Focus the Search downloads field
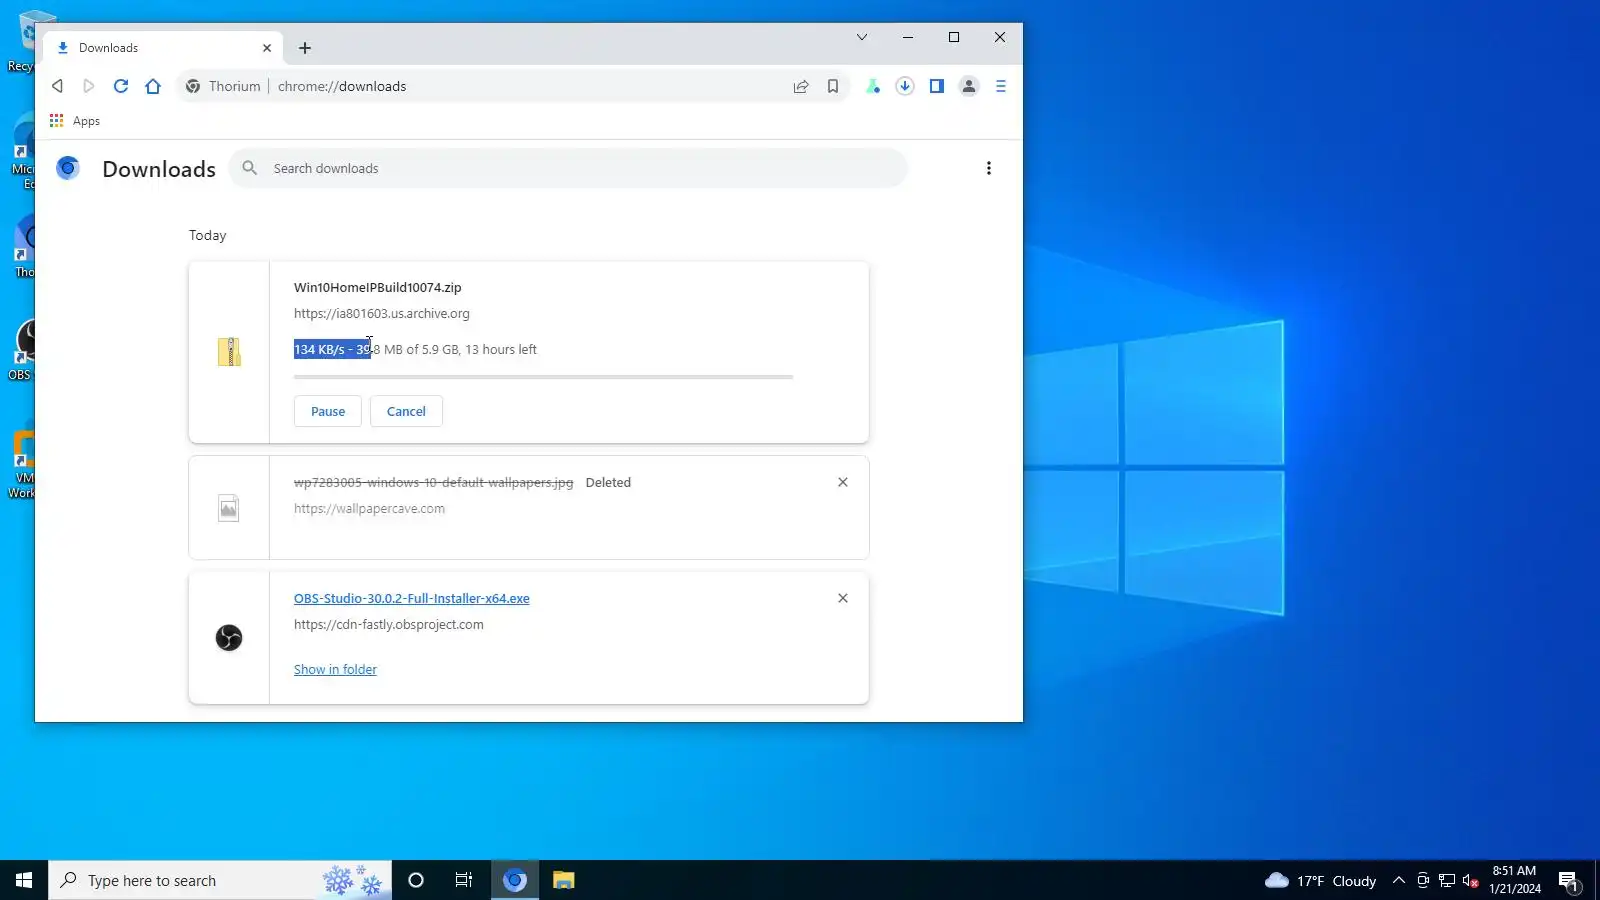This screenshot has height=900, width=1600. (568, 168)
